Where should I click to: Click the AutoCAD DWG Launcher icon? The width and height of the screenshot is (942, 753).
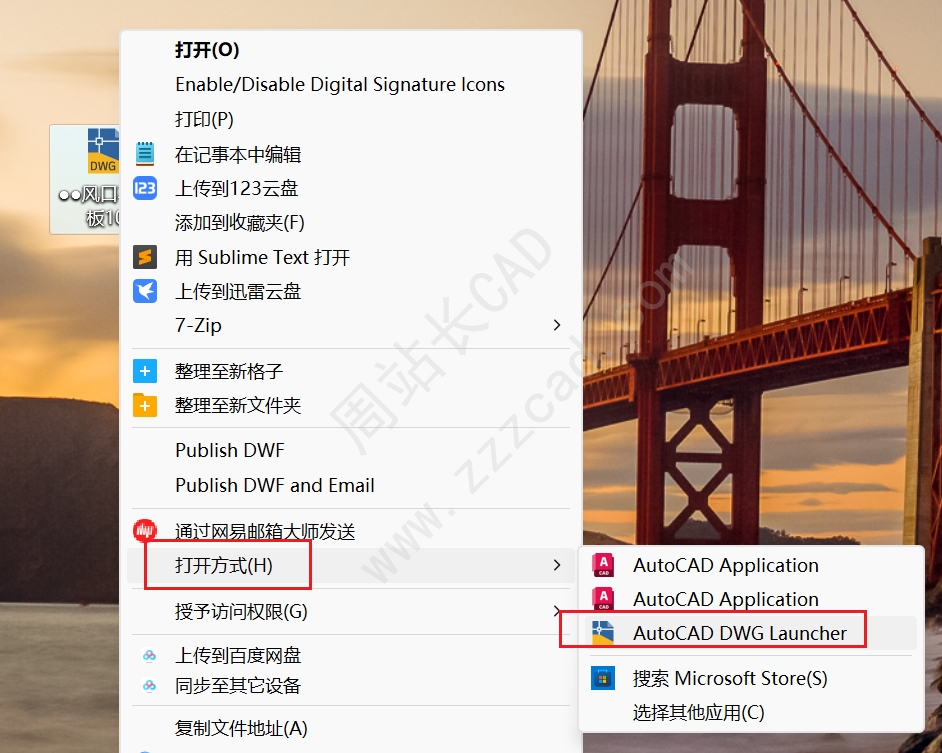pyautogui.click(x=603, y=631)
